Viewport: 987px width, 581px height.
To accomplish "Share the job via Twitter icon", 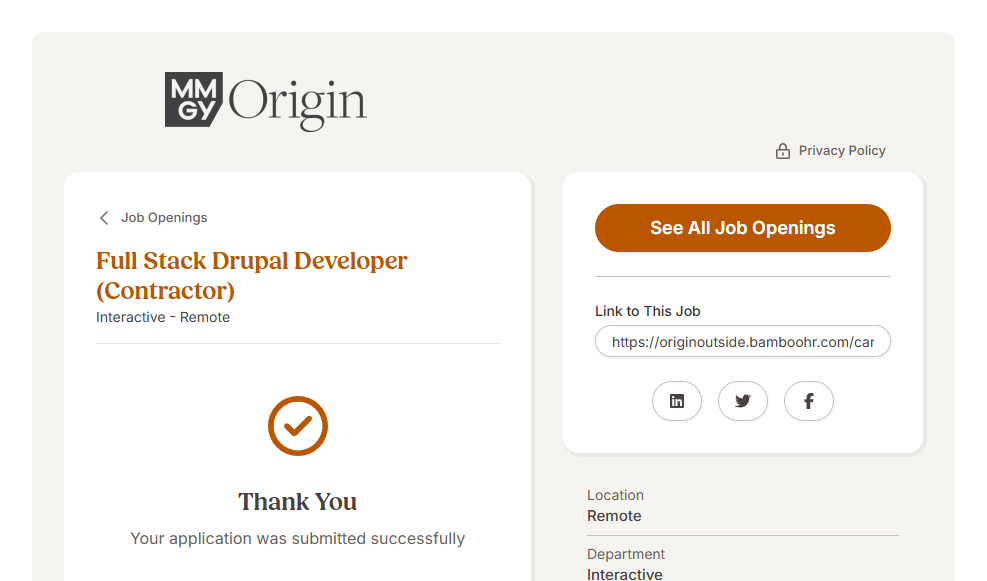I will 743,401.
